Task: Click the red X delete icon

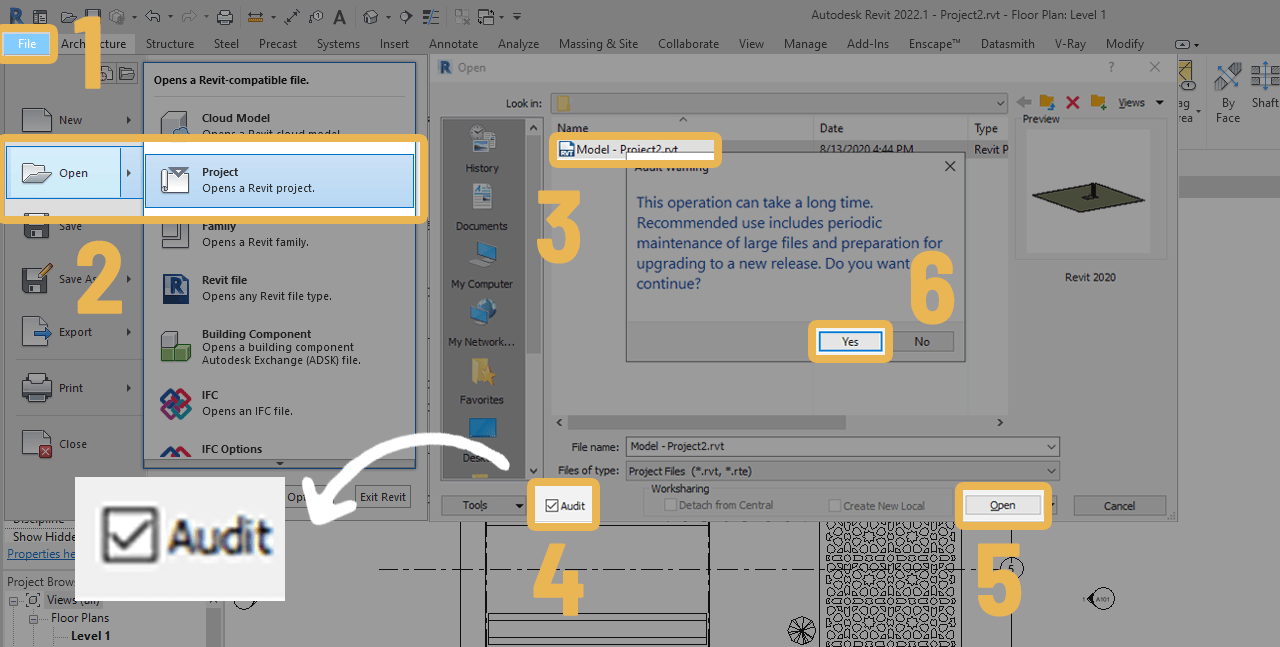Action: pos(1072,102)
